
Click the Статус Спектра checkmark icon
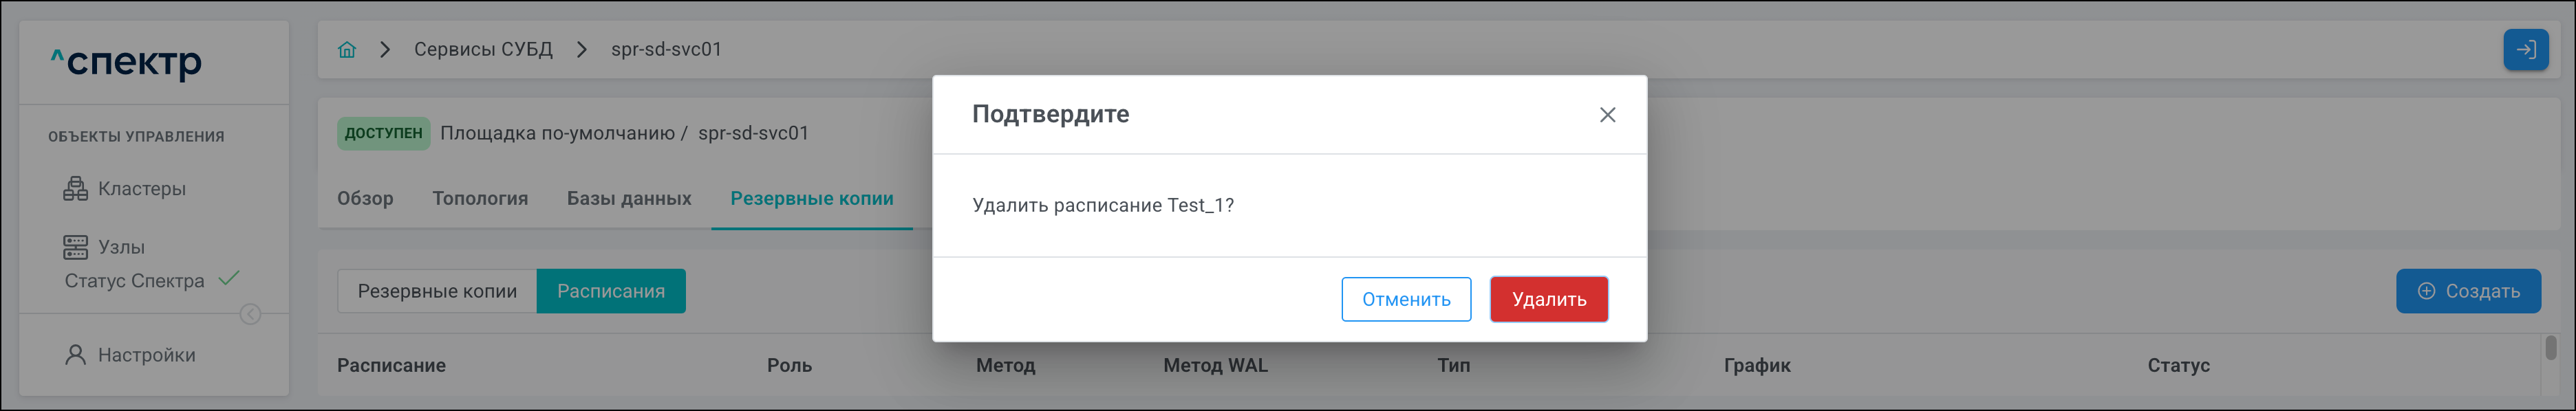pos(229,279)
